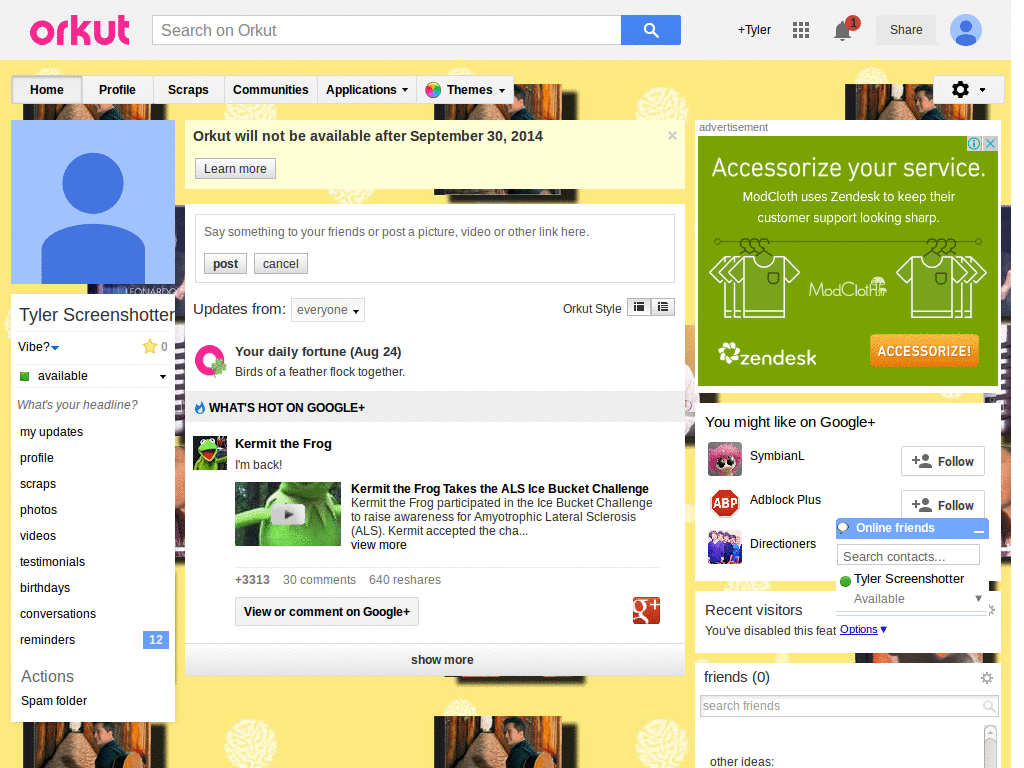Open the Profile tab
Image resolution: width=1024 pixels, height=768 pixels.
(x=118, y=90)
